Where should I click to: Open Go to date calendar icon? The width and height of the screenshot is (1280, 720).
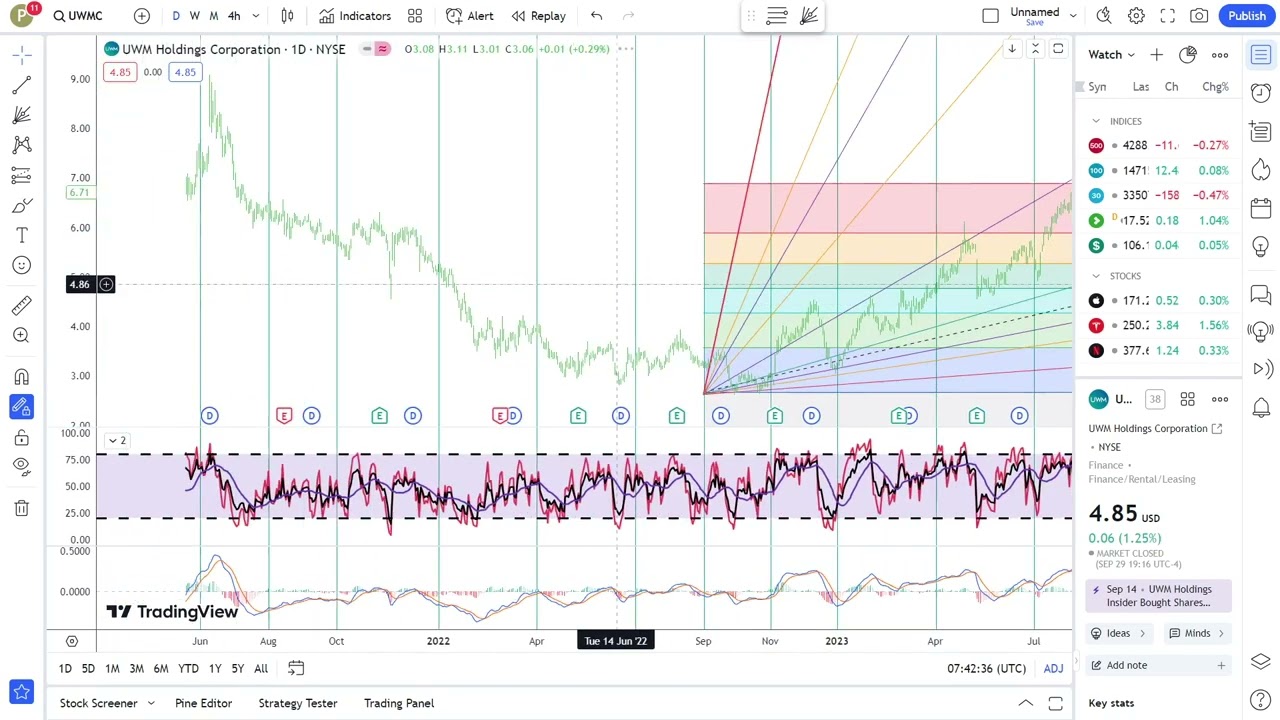point(296,668)
